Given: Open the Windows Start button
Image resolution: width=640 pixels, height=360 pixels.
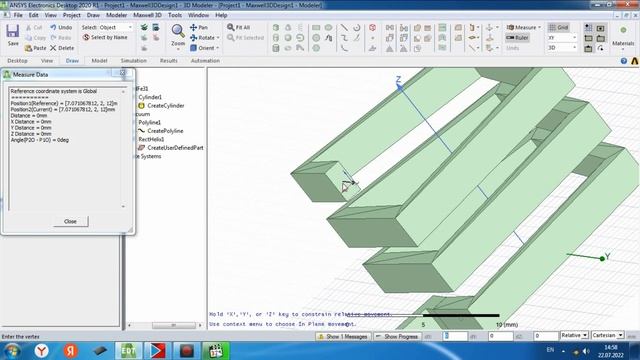Looking at the screenshot, I should pos(12,351).
